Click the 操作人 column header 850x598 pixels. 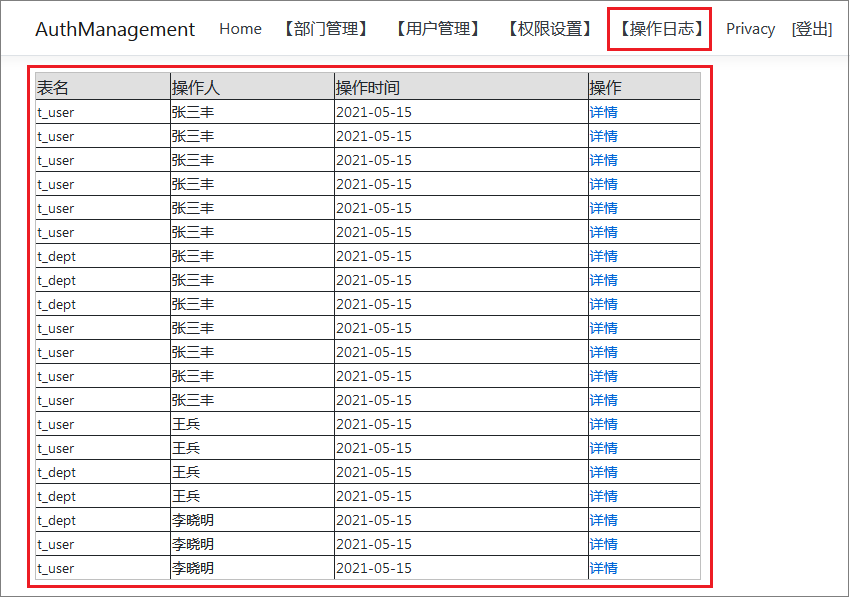pyautogui.click(x=196, y=88)
